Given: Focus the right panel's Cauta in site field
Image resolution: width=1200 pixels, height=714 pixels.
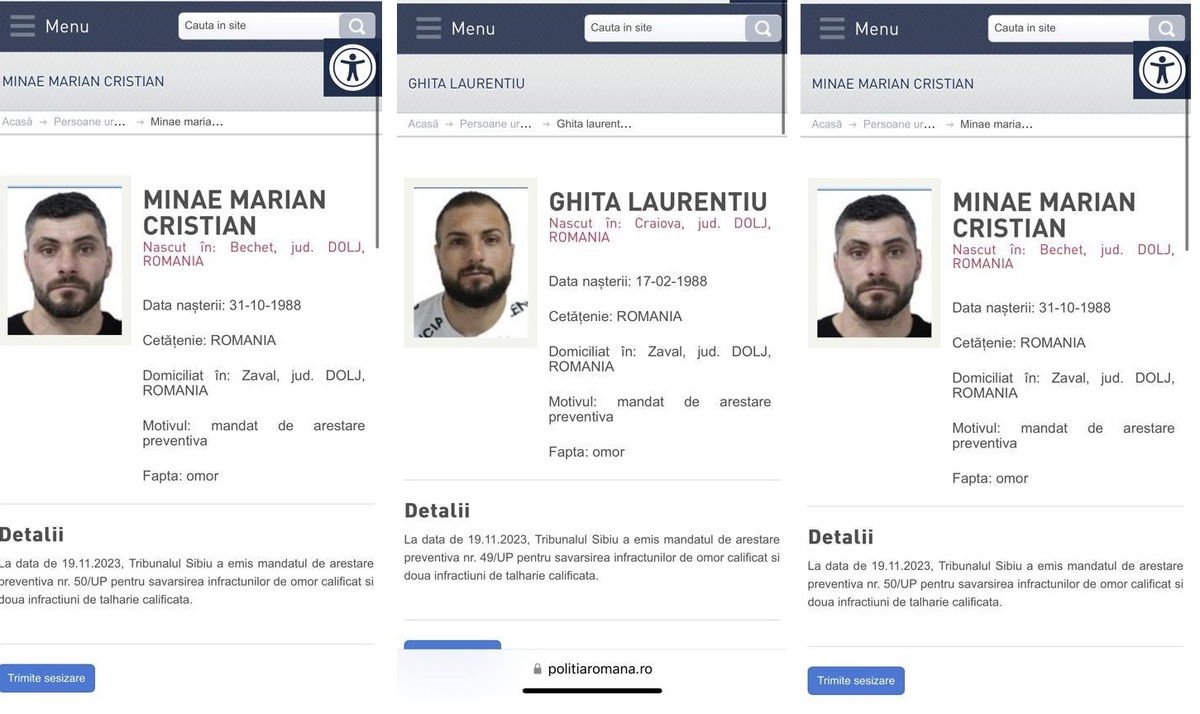Looking at the screenshot, I should [x=1069, y=28].
